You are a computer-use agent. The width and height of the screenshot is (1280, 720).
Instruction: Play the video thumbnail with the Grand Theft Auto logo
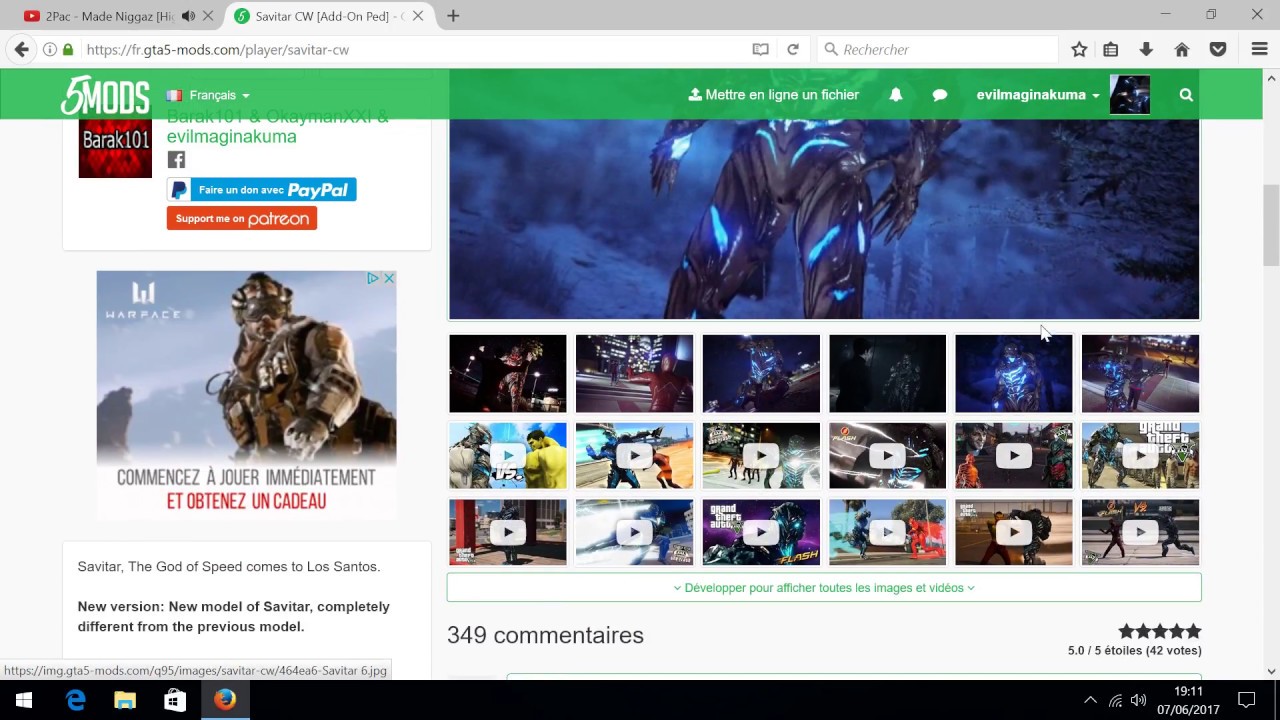point(1140,455)
